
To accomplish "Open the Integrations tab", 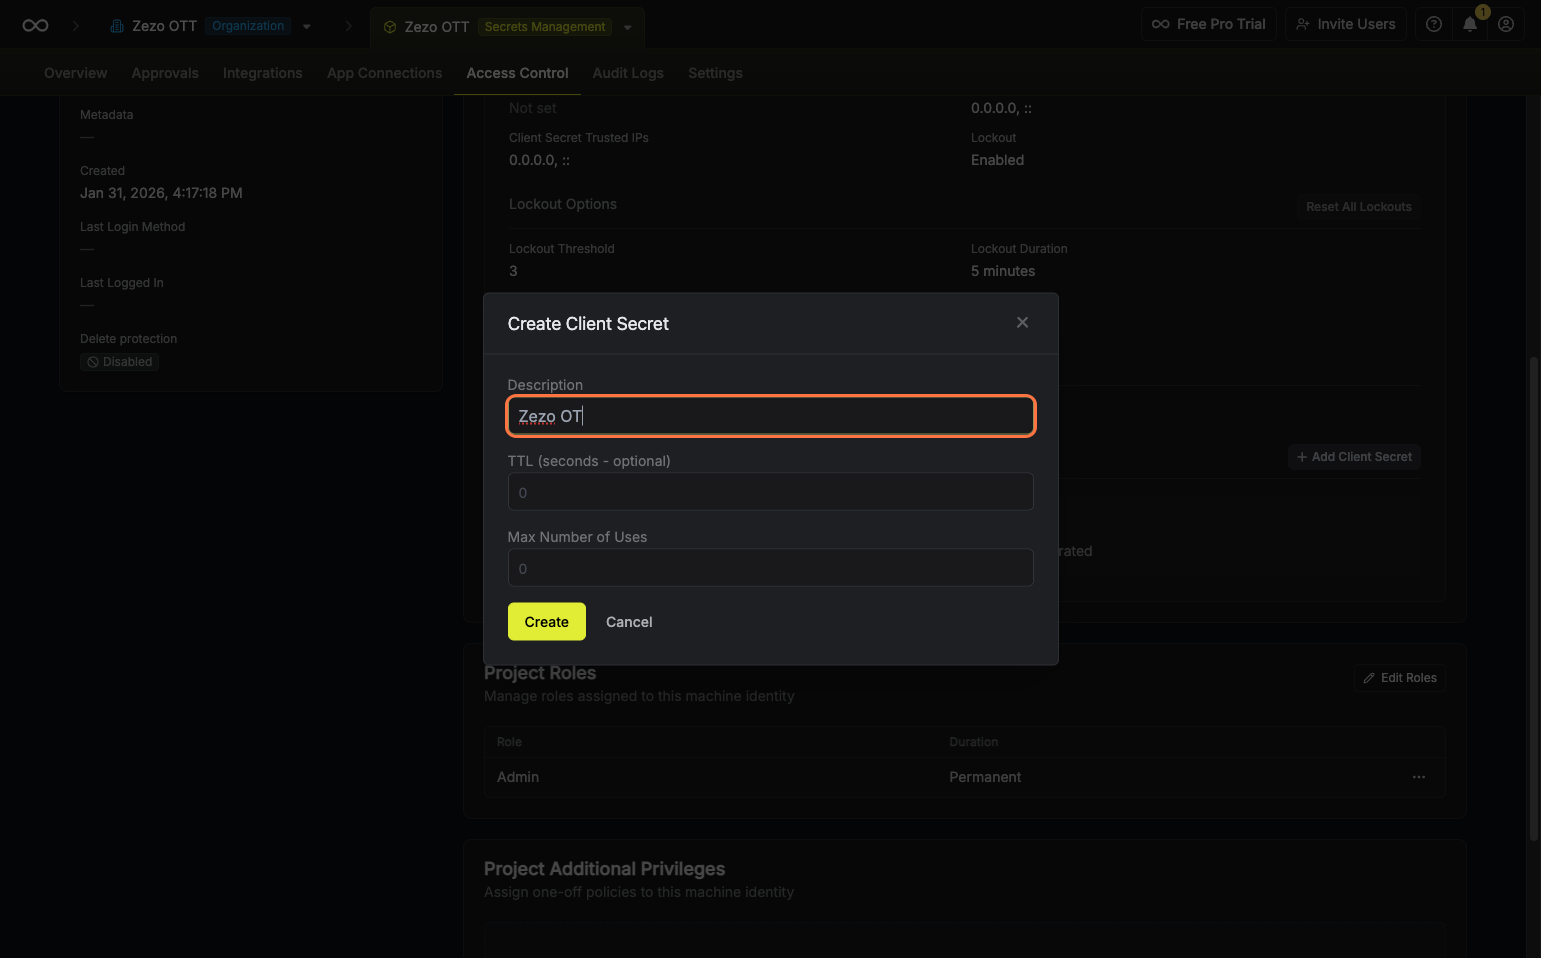I will tap(262, 73).
